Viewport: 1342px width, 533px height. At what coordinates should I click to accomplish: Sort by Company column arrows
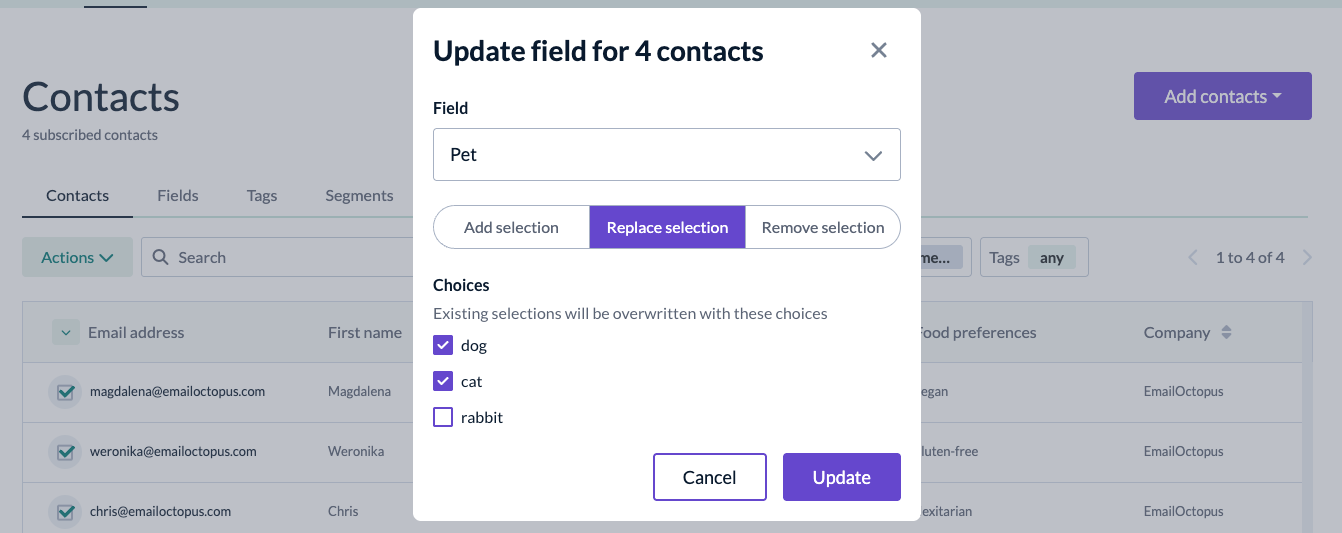coord(1227,332)
